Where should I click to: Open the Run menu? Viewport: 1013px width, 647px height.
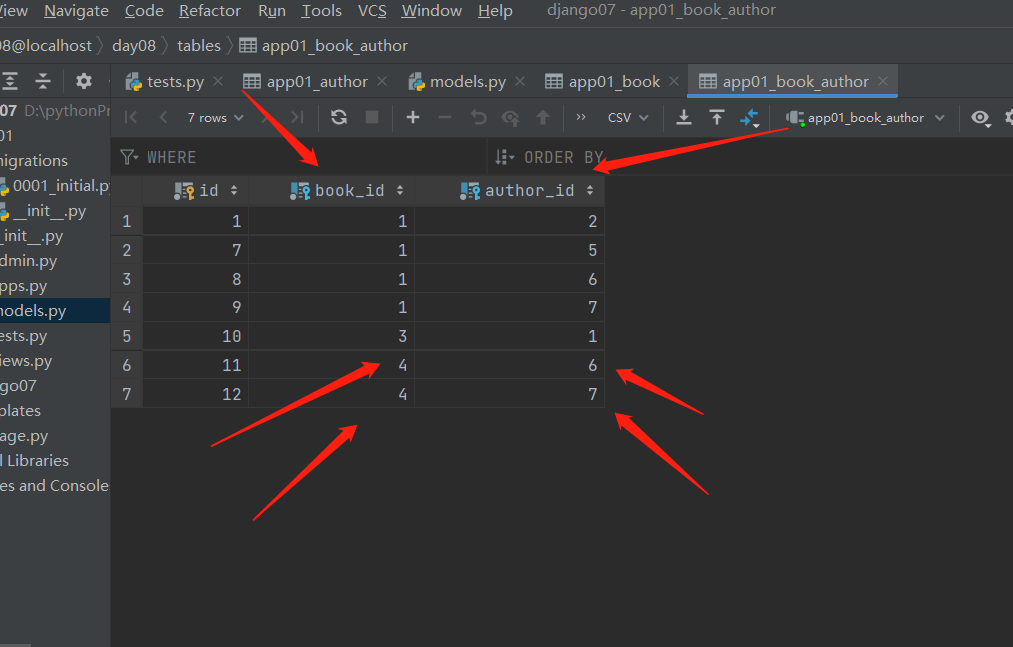[271, 11]
